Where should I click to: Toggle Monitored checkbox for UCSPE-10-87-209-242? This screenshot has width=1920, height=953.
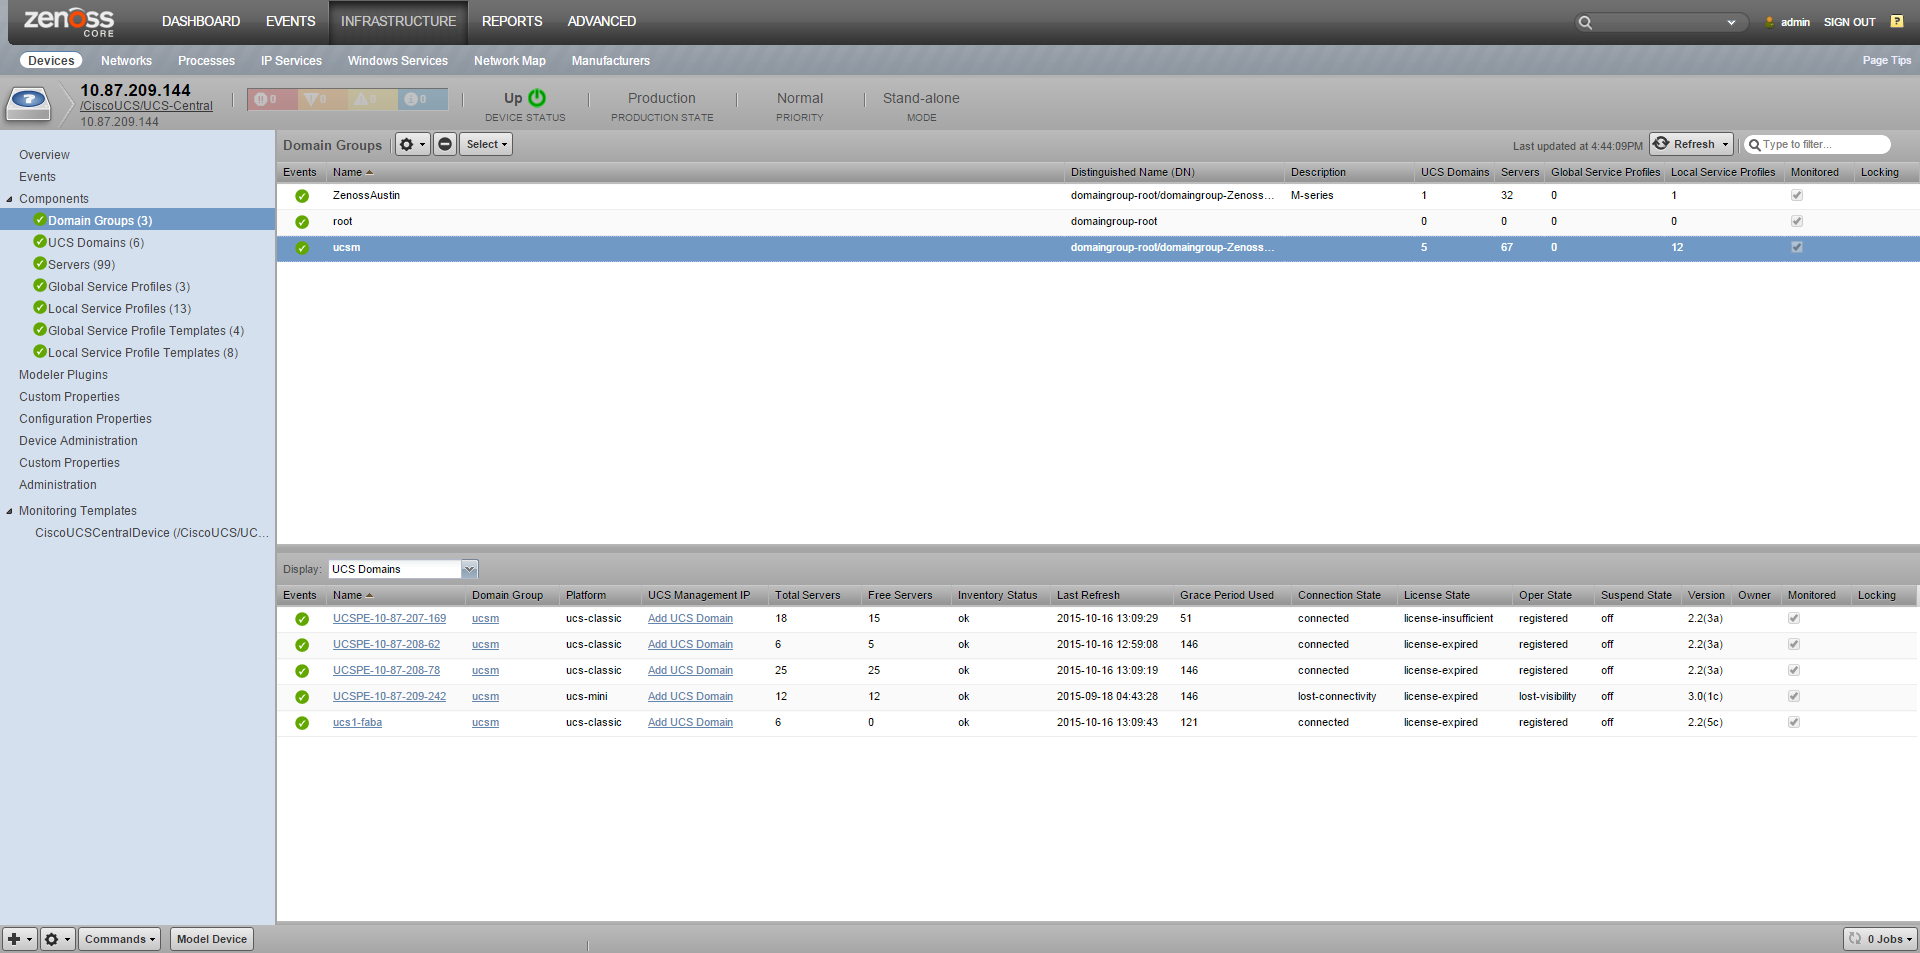tap(1794, 696)
